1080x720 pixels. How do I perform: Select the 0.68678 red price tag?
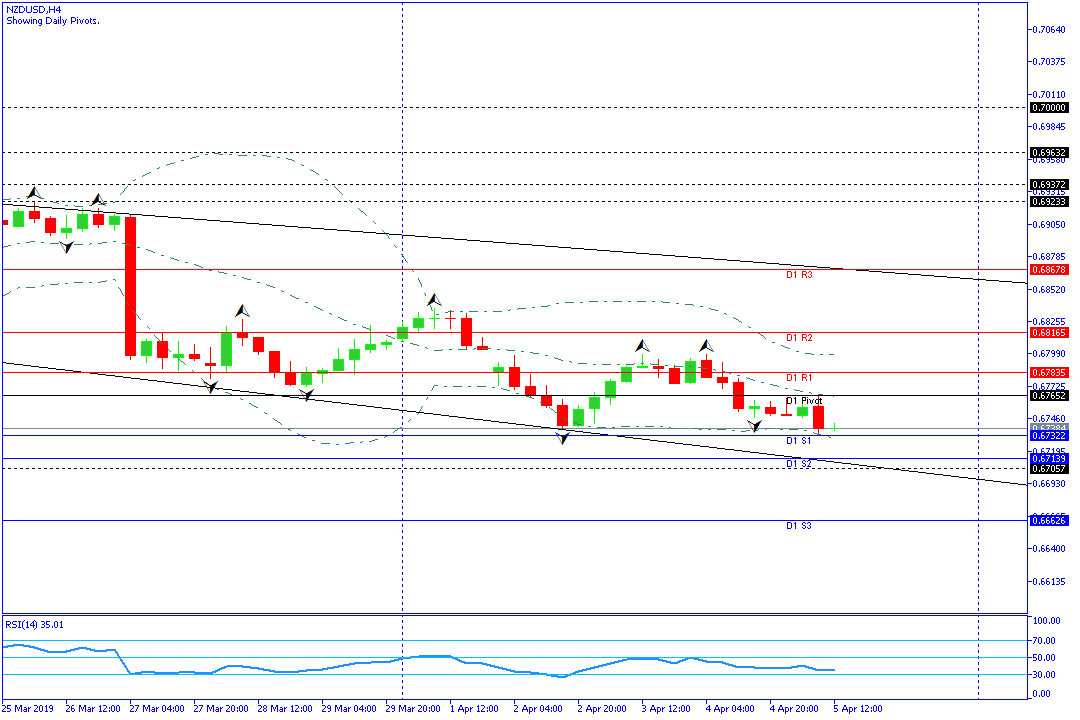click(x=1049, y=270)
